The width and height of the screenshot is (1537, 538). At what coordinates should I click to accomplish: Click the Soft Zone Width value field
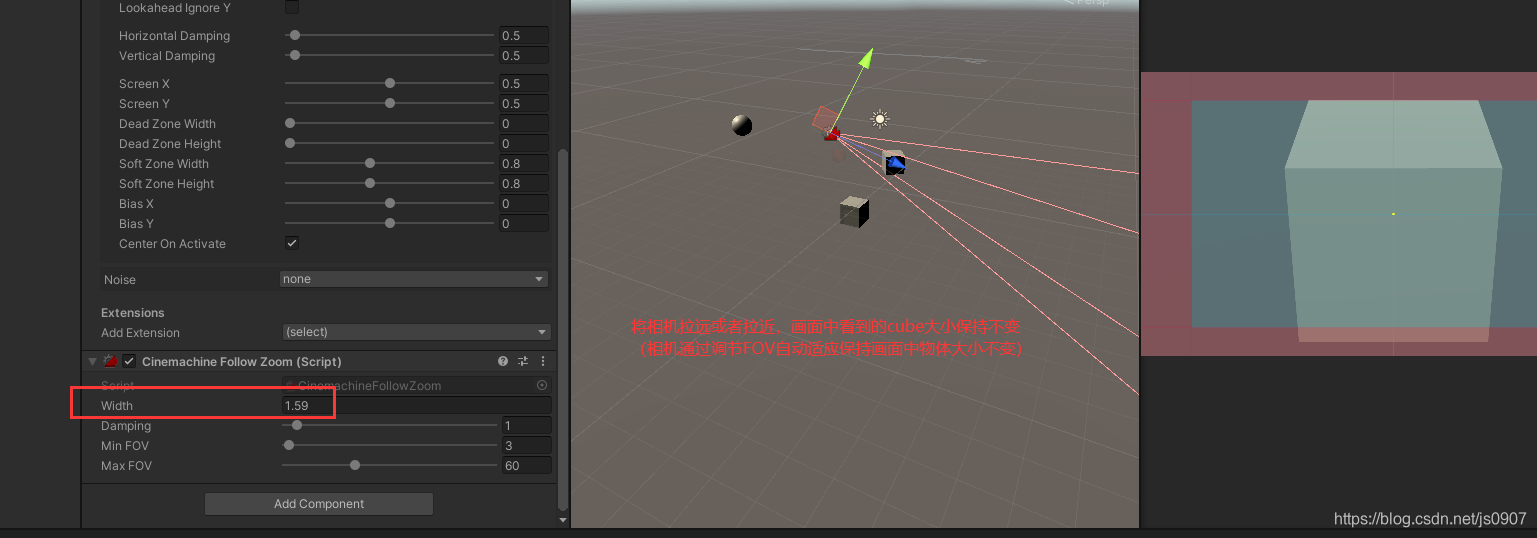click(523, 164)
